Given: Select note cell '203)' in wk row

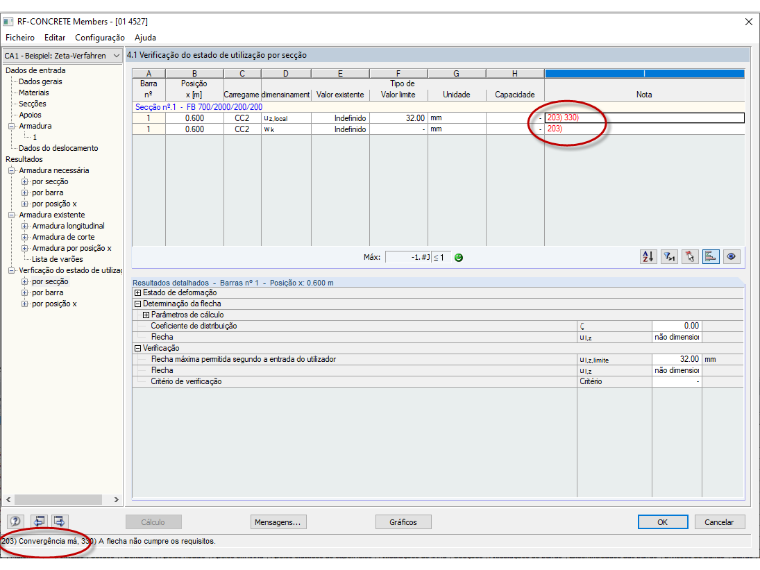Looking at the screenshot, I should click(645, 129).
